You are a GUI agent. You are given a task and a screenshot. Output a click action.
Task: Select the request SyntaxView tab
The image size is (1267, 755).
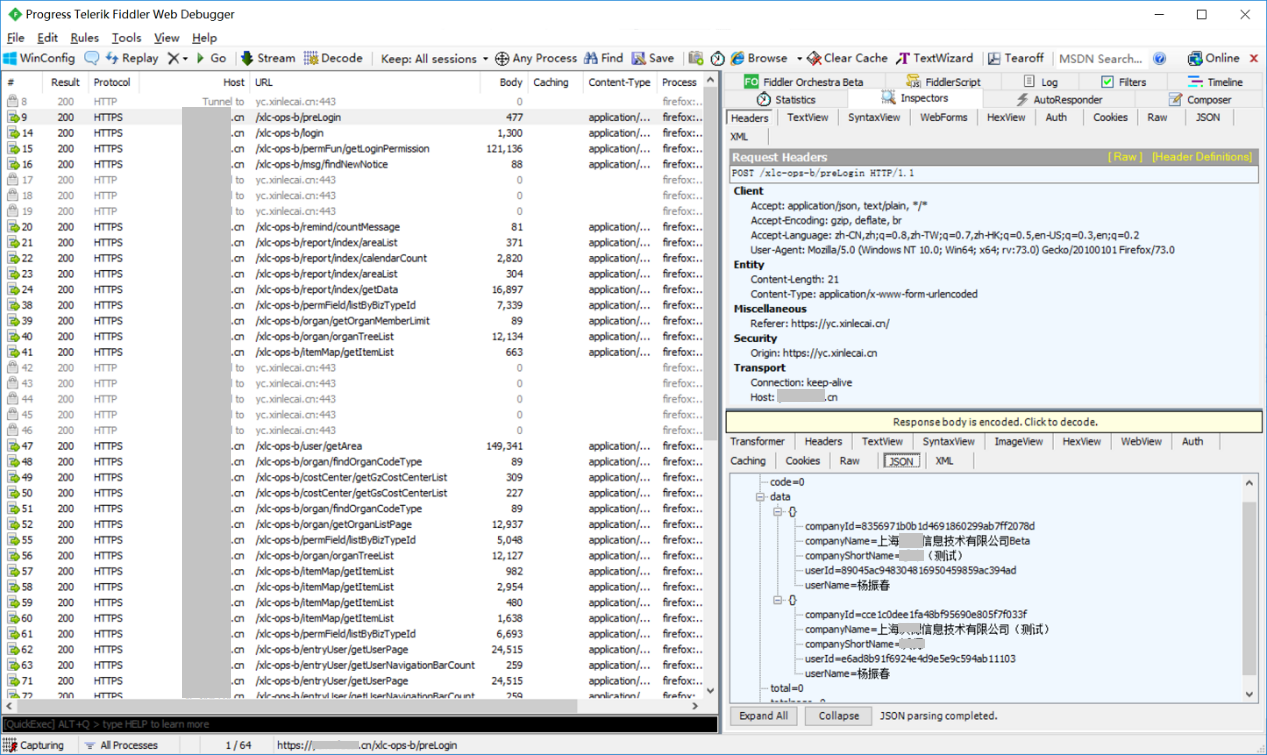[x=874, y=118]
